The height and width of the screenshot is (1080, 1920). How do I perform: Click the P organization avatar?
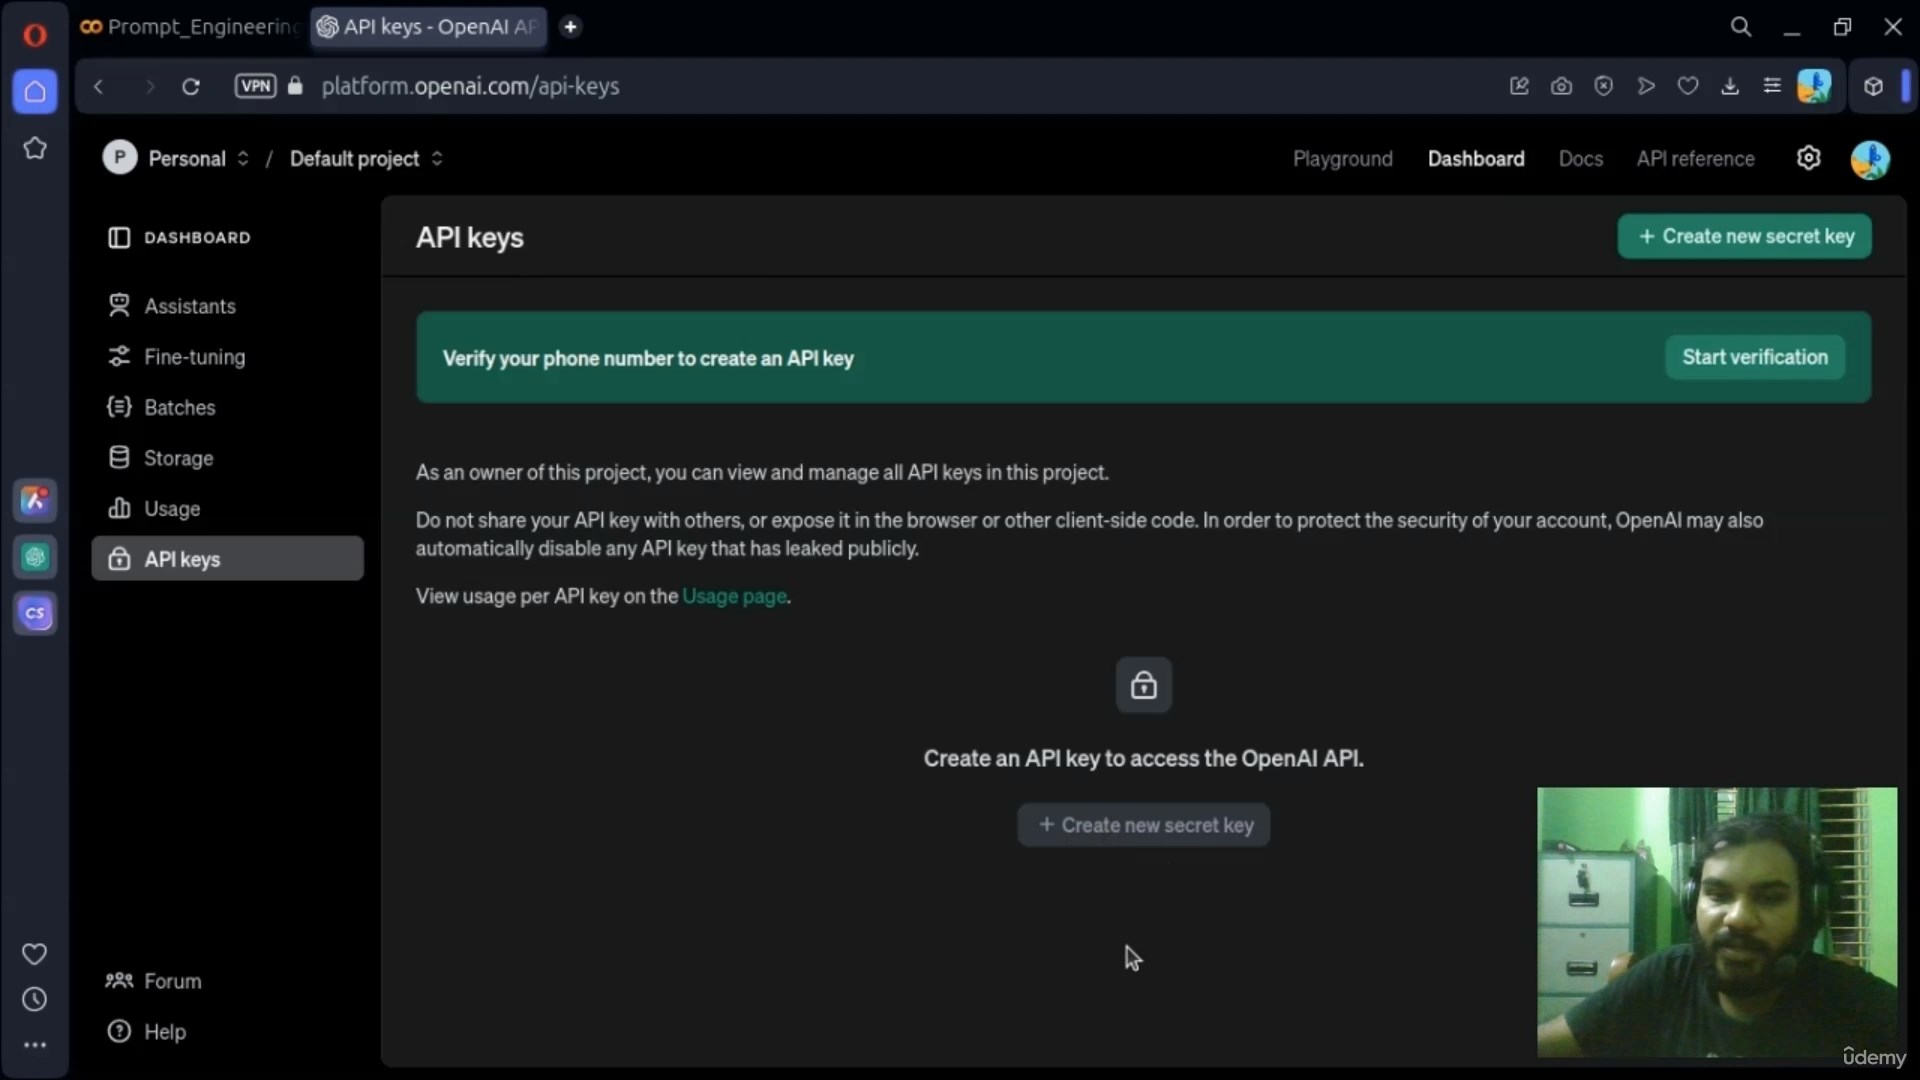coord(120,158)
